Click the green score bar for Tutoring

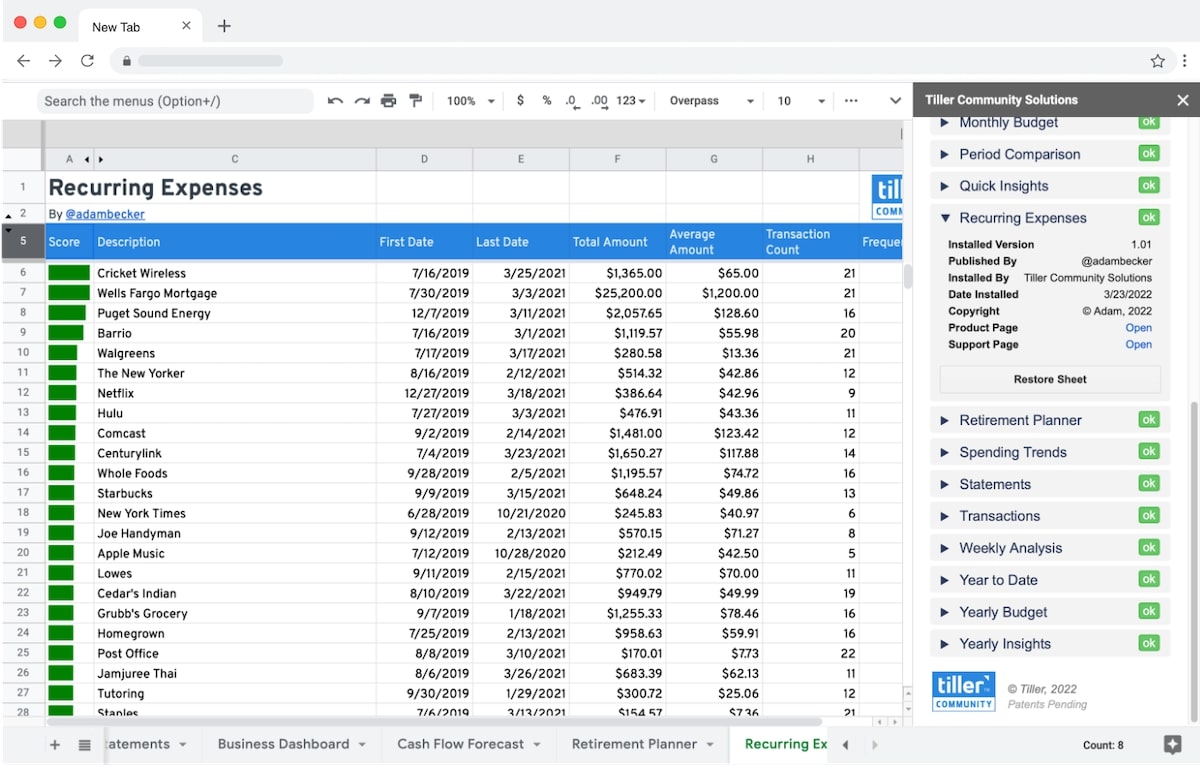click(62, 693)
